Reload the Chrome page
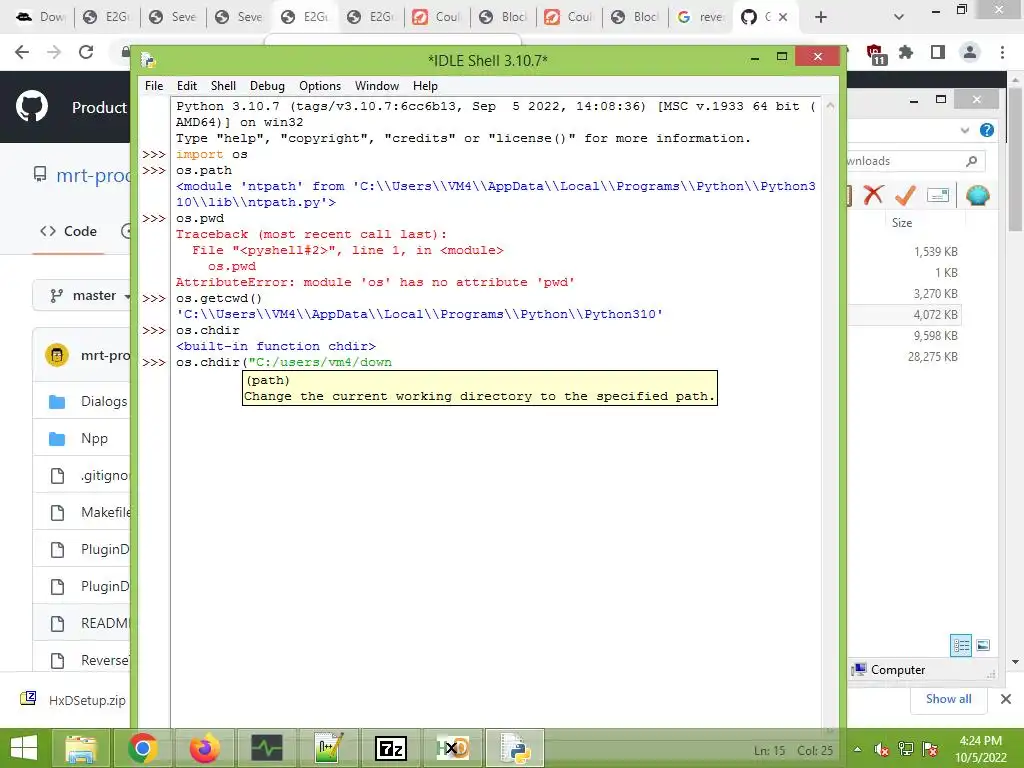1024x768 pixels. click(86, 52)
